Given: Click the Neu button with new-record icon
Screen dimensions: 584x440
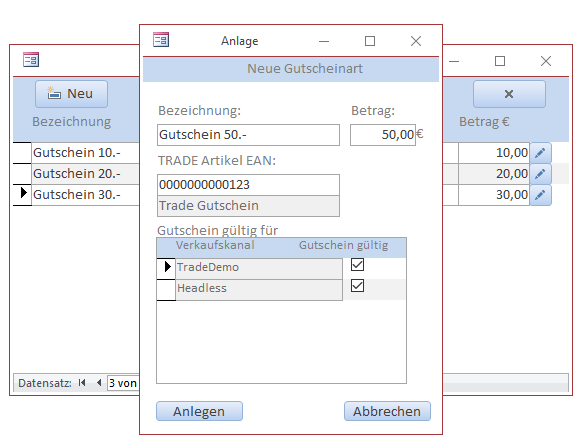Looking at the screenshot, I should point(72,94).
